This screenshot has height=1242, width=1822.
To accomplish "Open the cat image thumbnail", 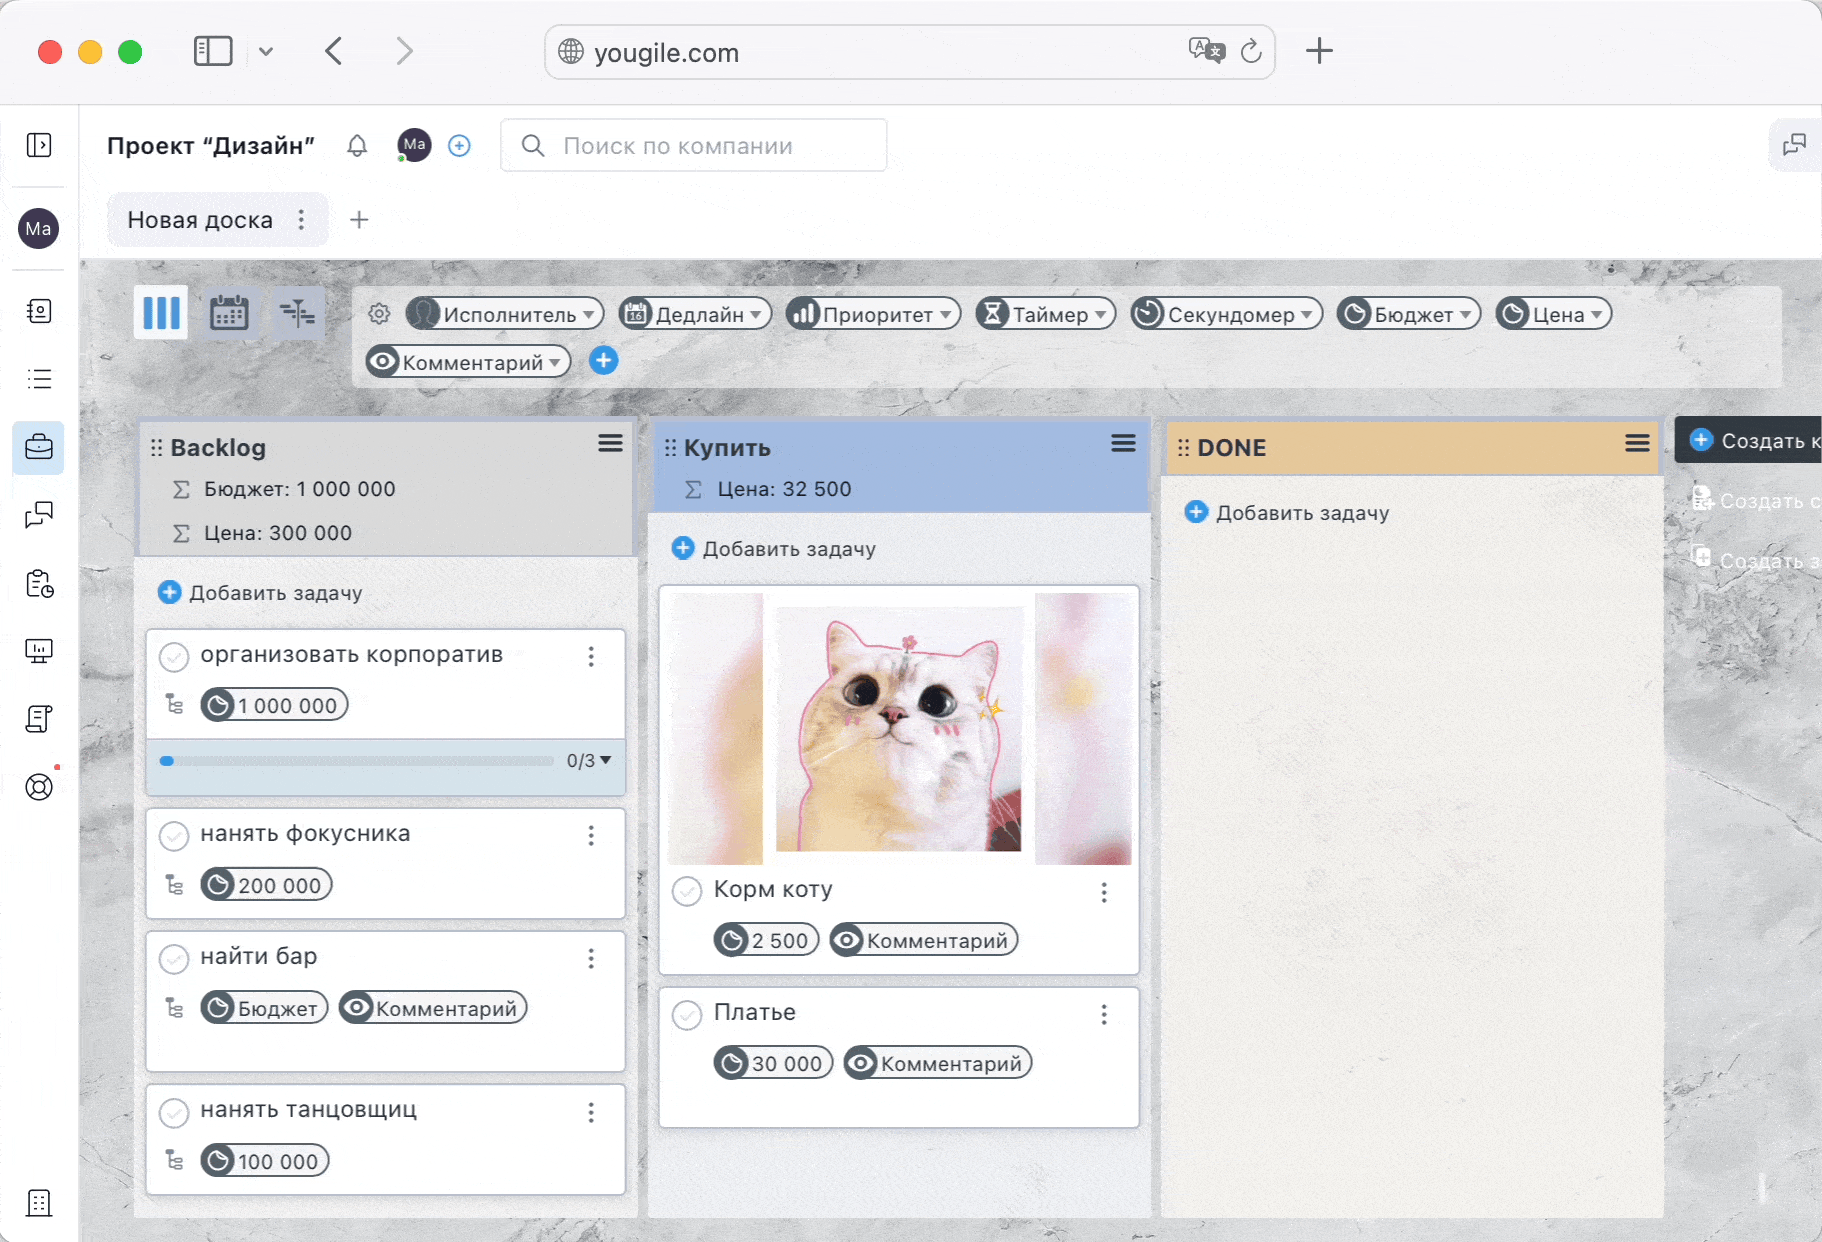I will pos(899,729).
